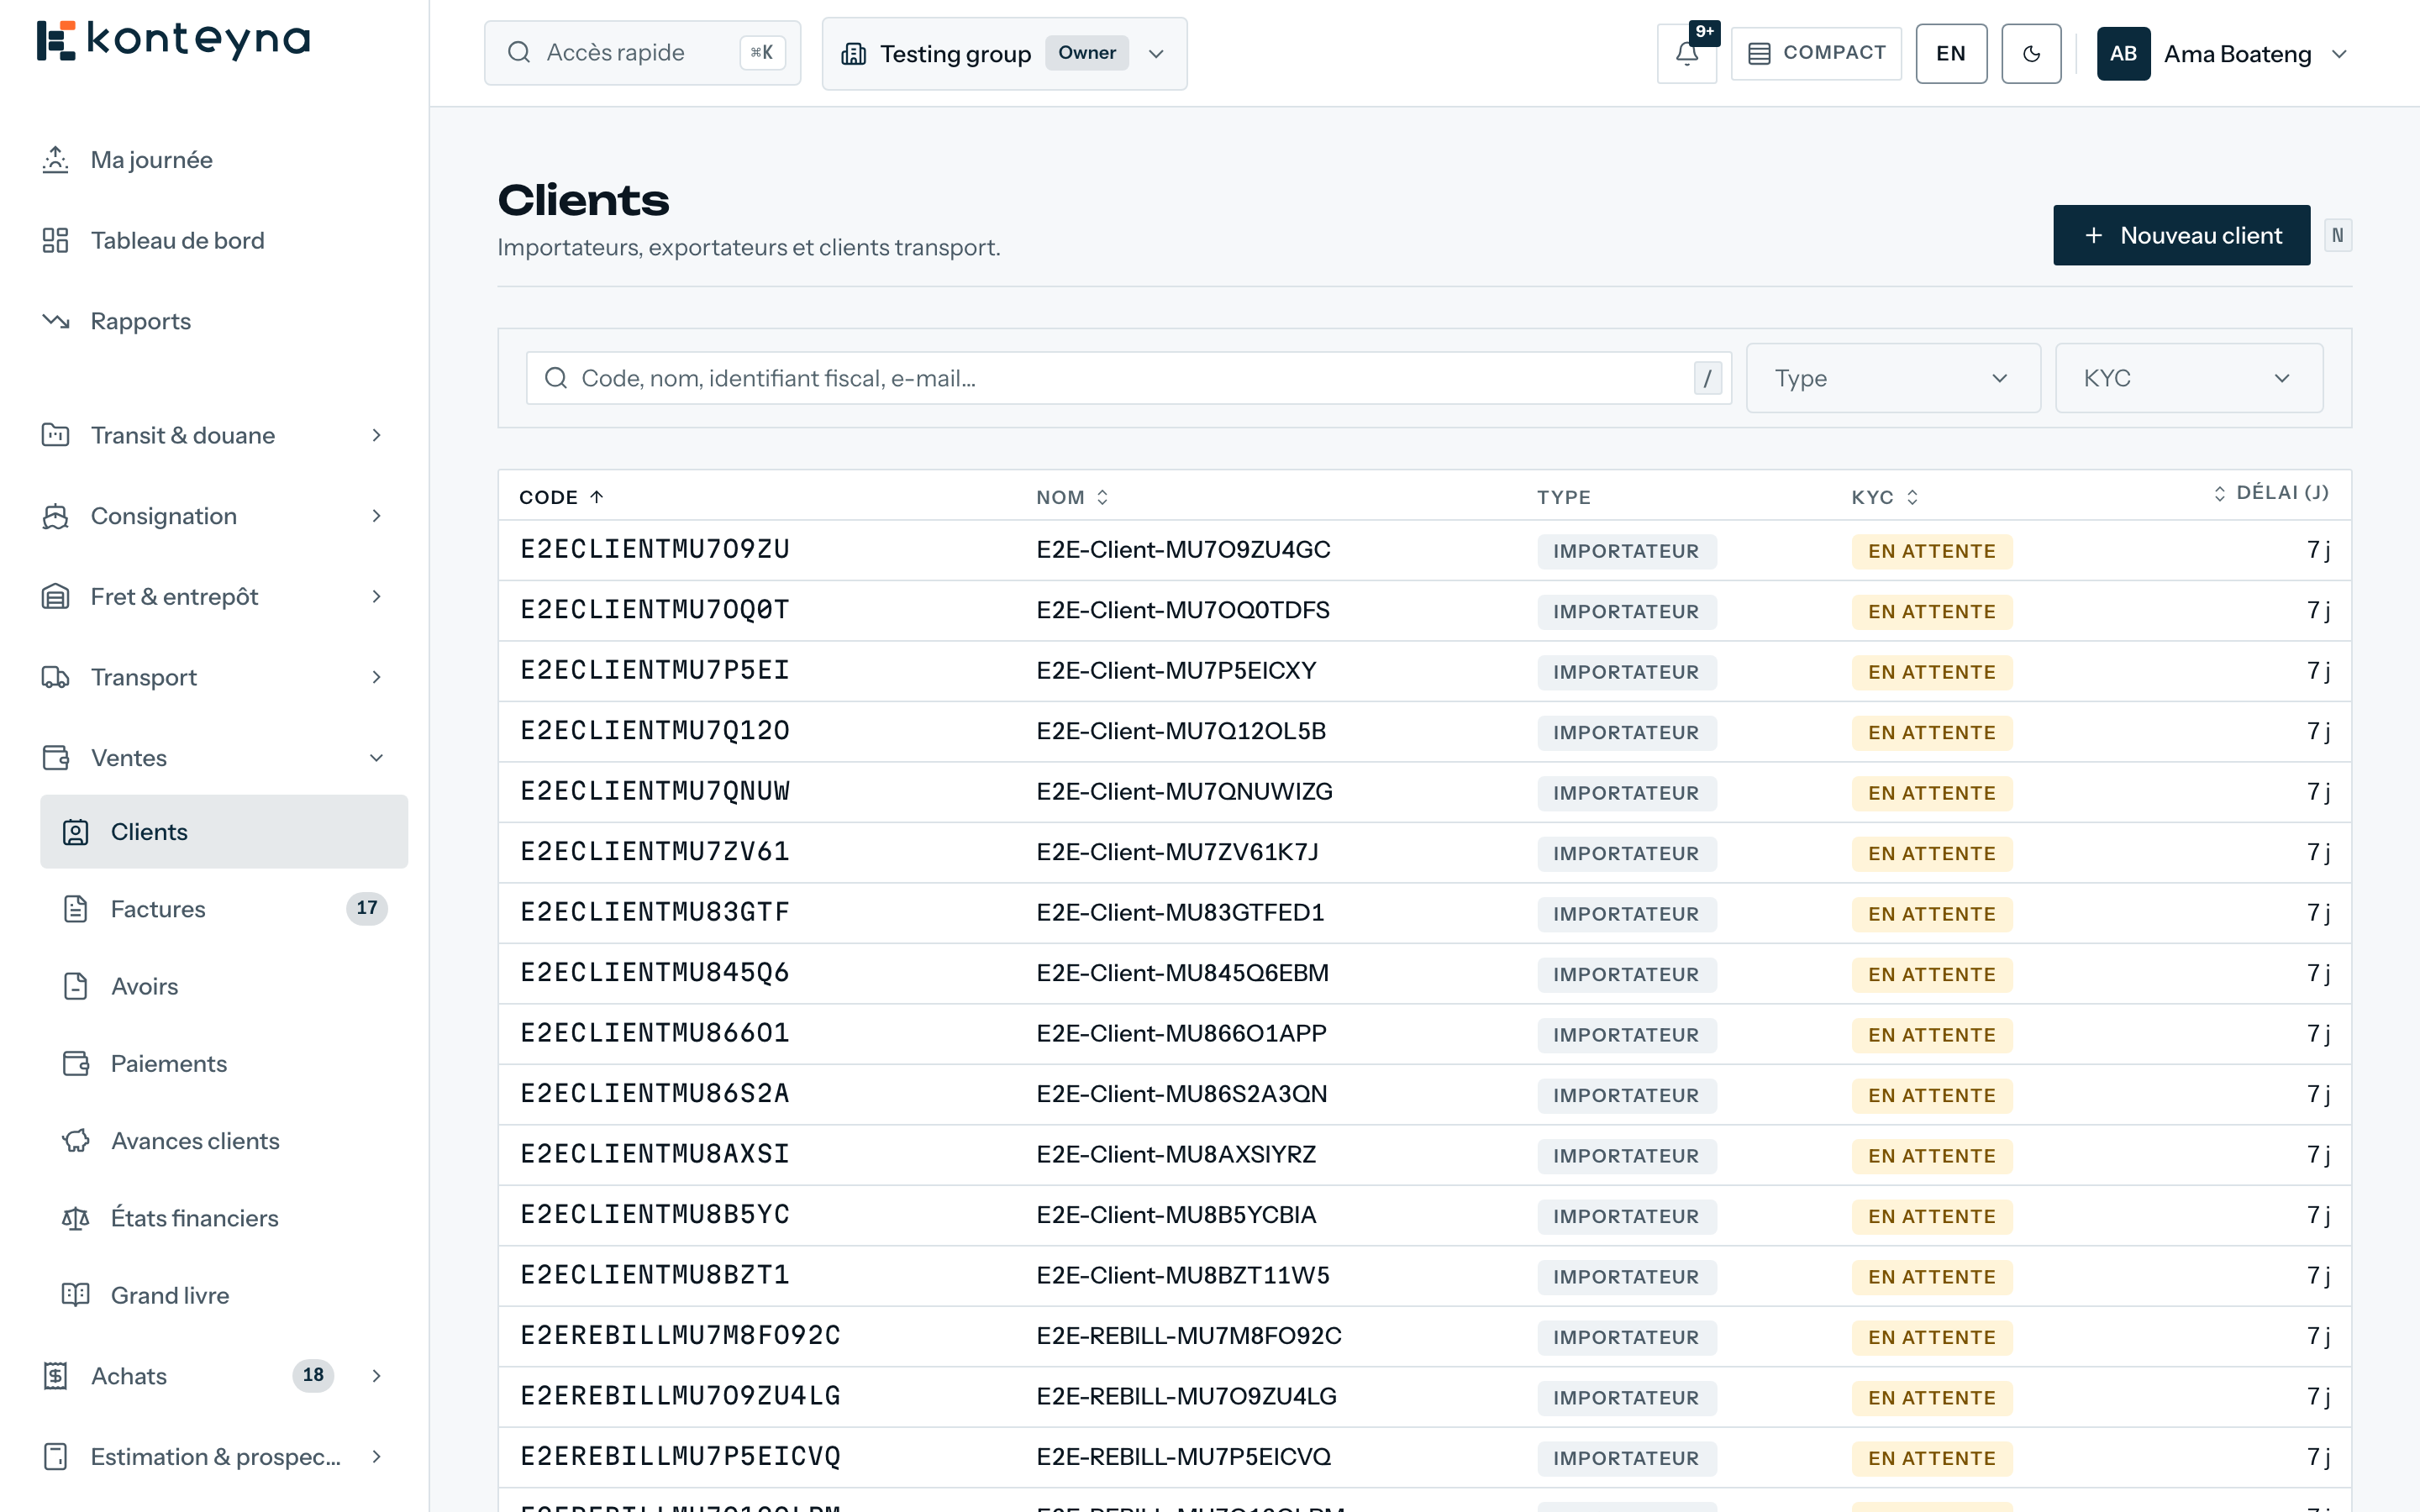This screenshot has height=1512, width=2420.
Task: Click the Transport truck icon
Action: [56, 677]
